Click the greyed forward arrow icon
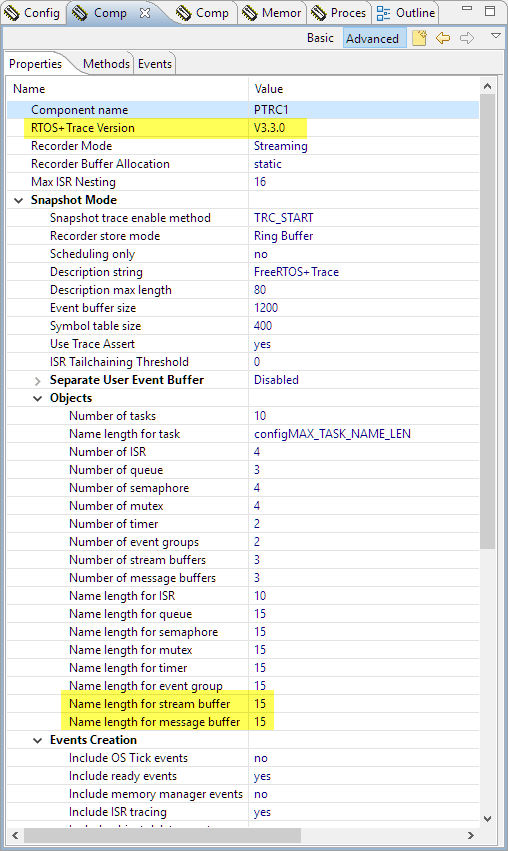 pyautogui.click(x=467, y=38)
